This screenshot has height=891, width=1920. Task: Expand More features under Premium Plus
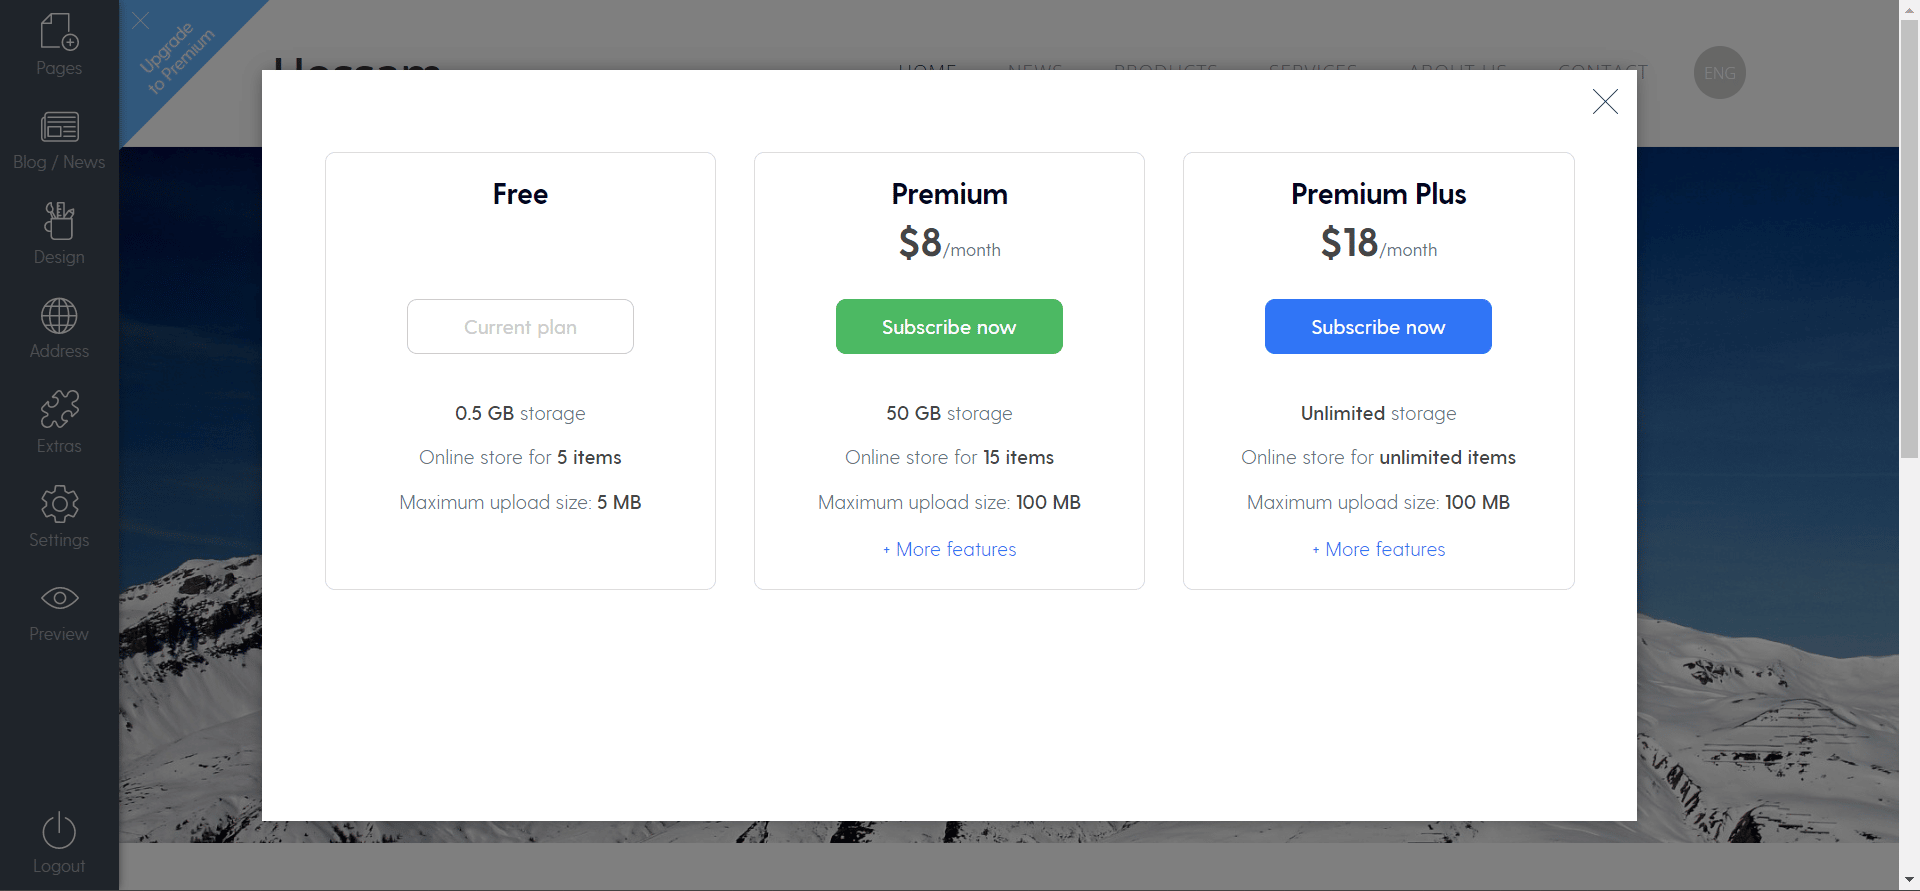click(1378, 549)
